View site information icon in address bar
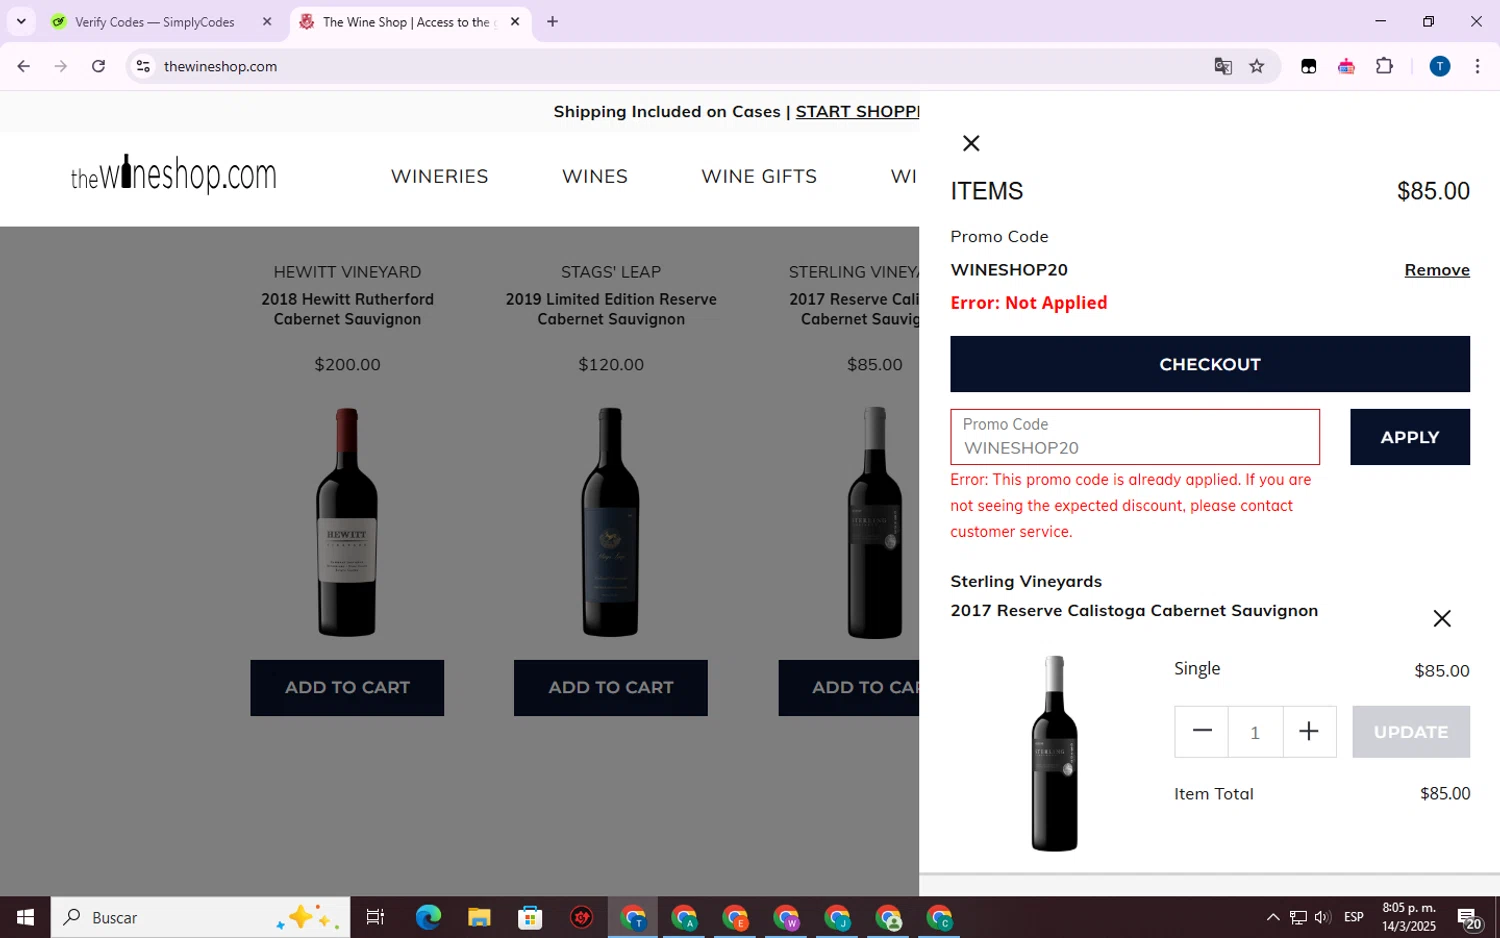Screen dimensions: 1500x938 pyautogui.click(x=143, y=66)
